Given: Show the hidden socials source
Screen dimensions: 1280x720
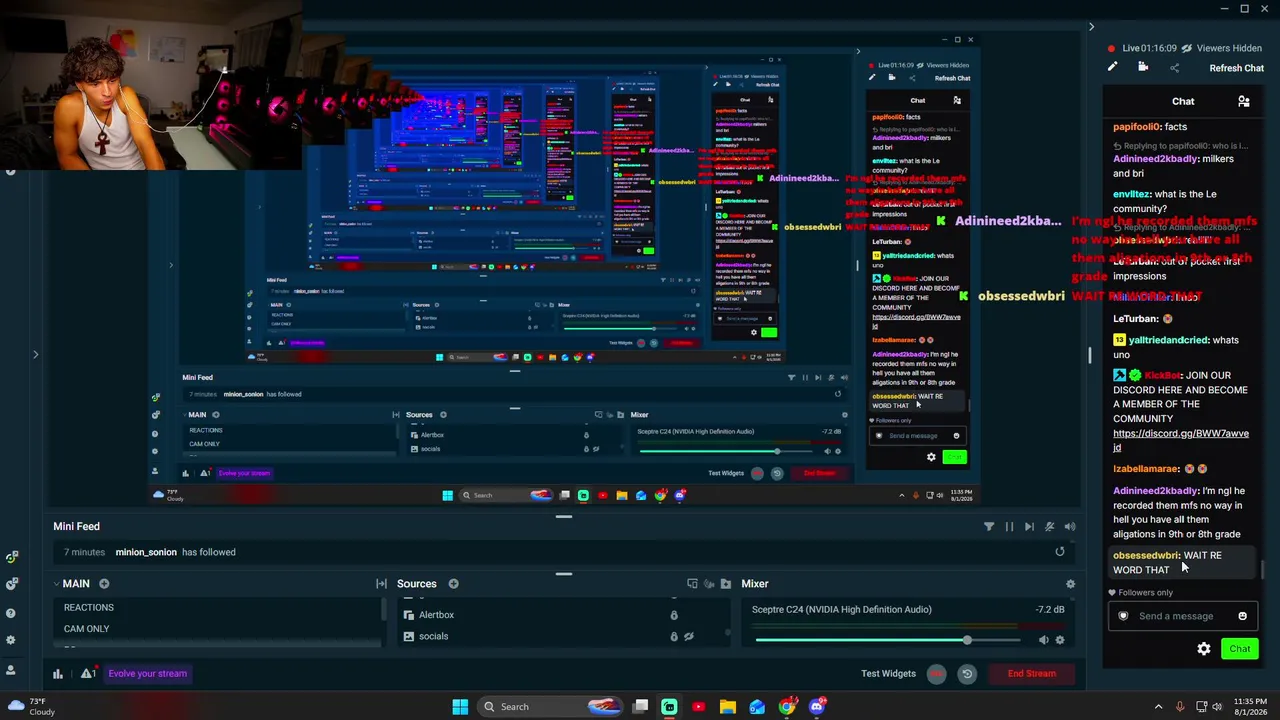Looking at the screenshot, I should 689,636.
